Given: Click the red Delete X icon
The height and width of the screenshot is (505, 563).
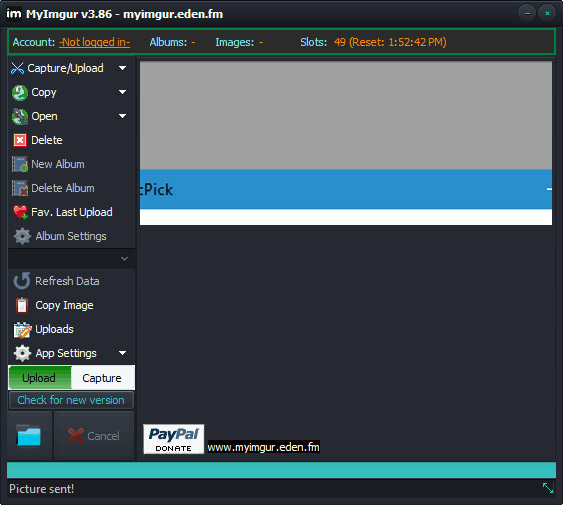Looking at the screenshot, I should (x=20, y=140).
